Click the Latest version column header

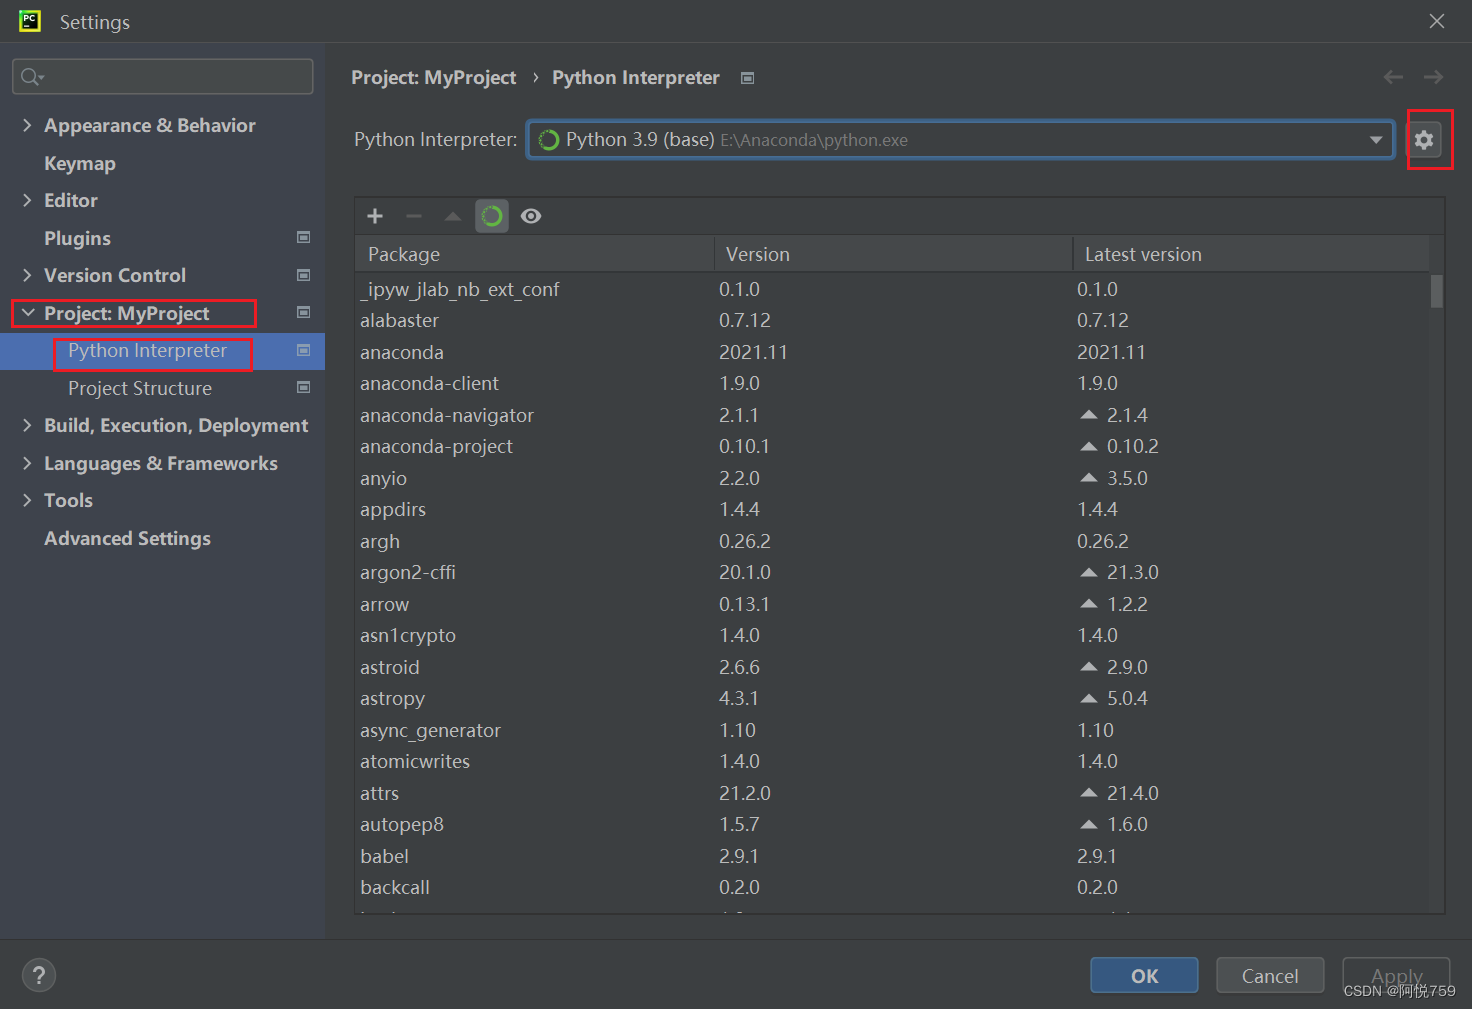click(x=1251, y=254)
